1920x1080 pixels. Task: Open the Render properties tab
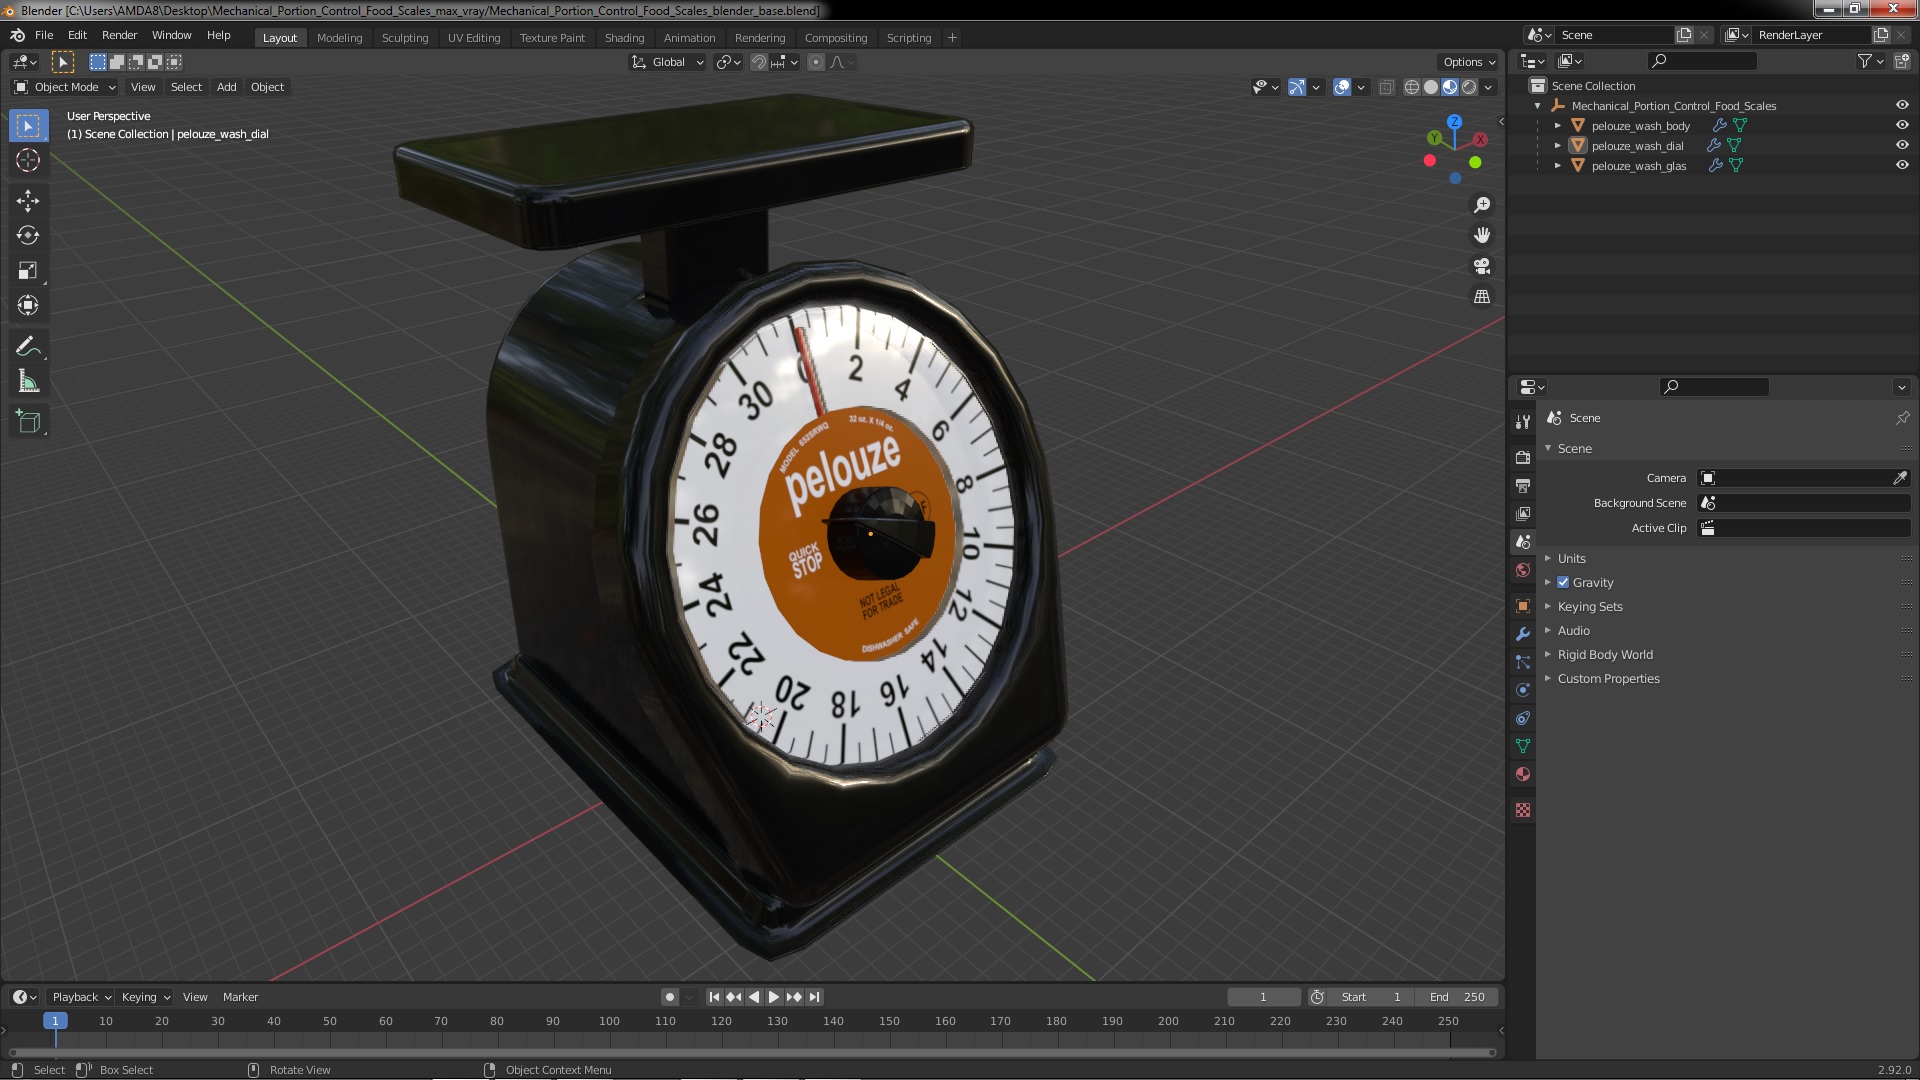(1523, 457)
